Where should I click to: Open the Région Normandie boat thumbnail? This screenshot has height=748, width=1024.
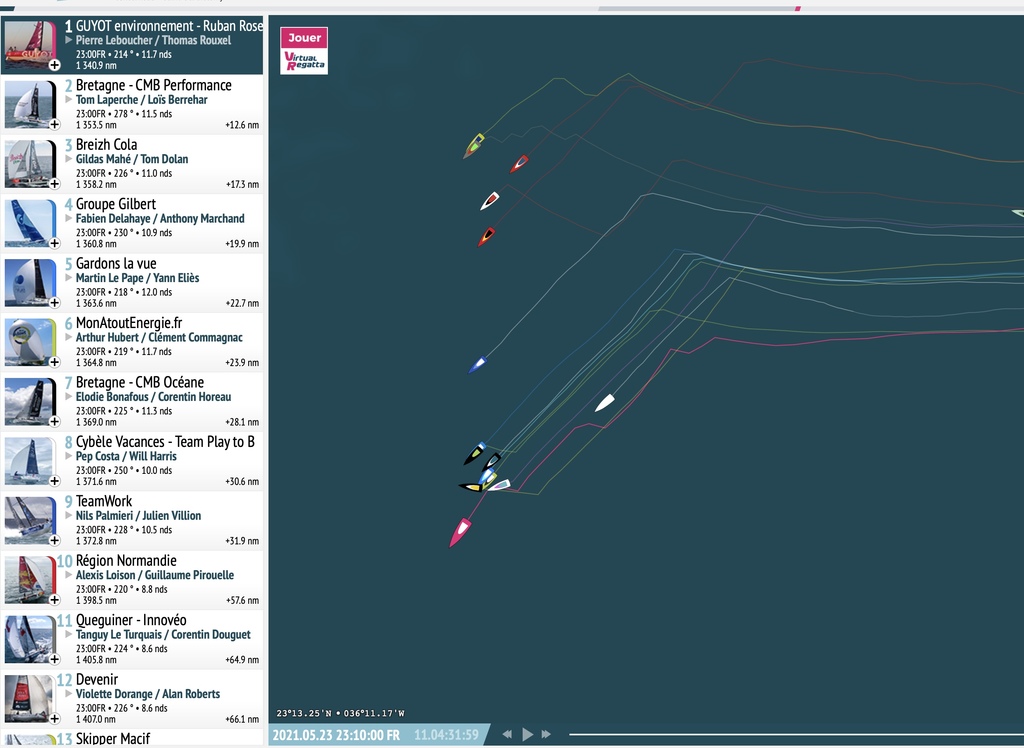[x=30, y=579]
